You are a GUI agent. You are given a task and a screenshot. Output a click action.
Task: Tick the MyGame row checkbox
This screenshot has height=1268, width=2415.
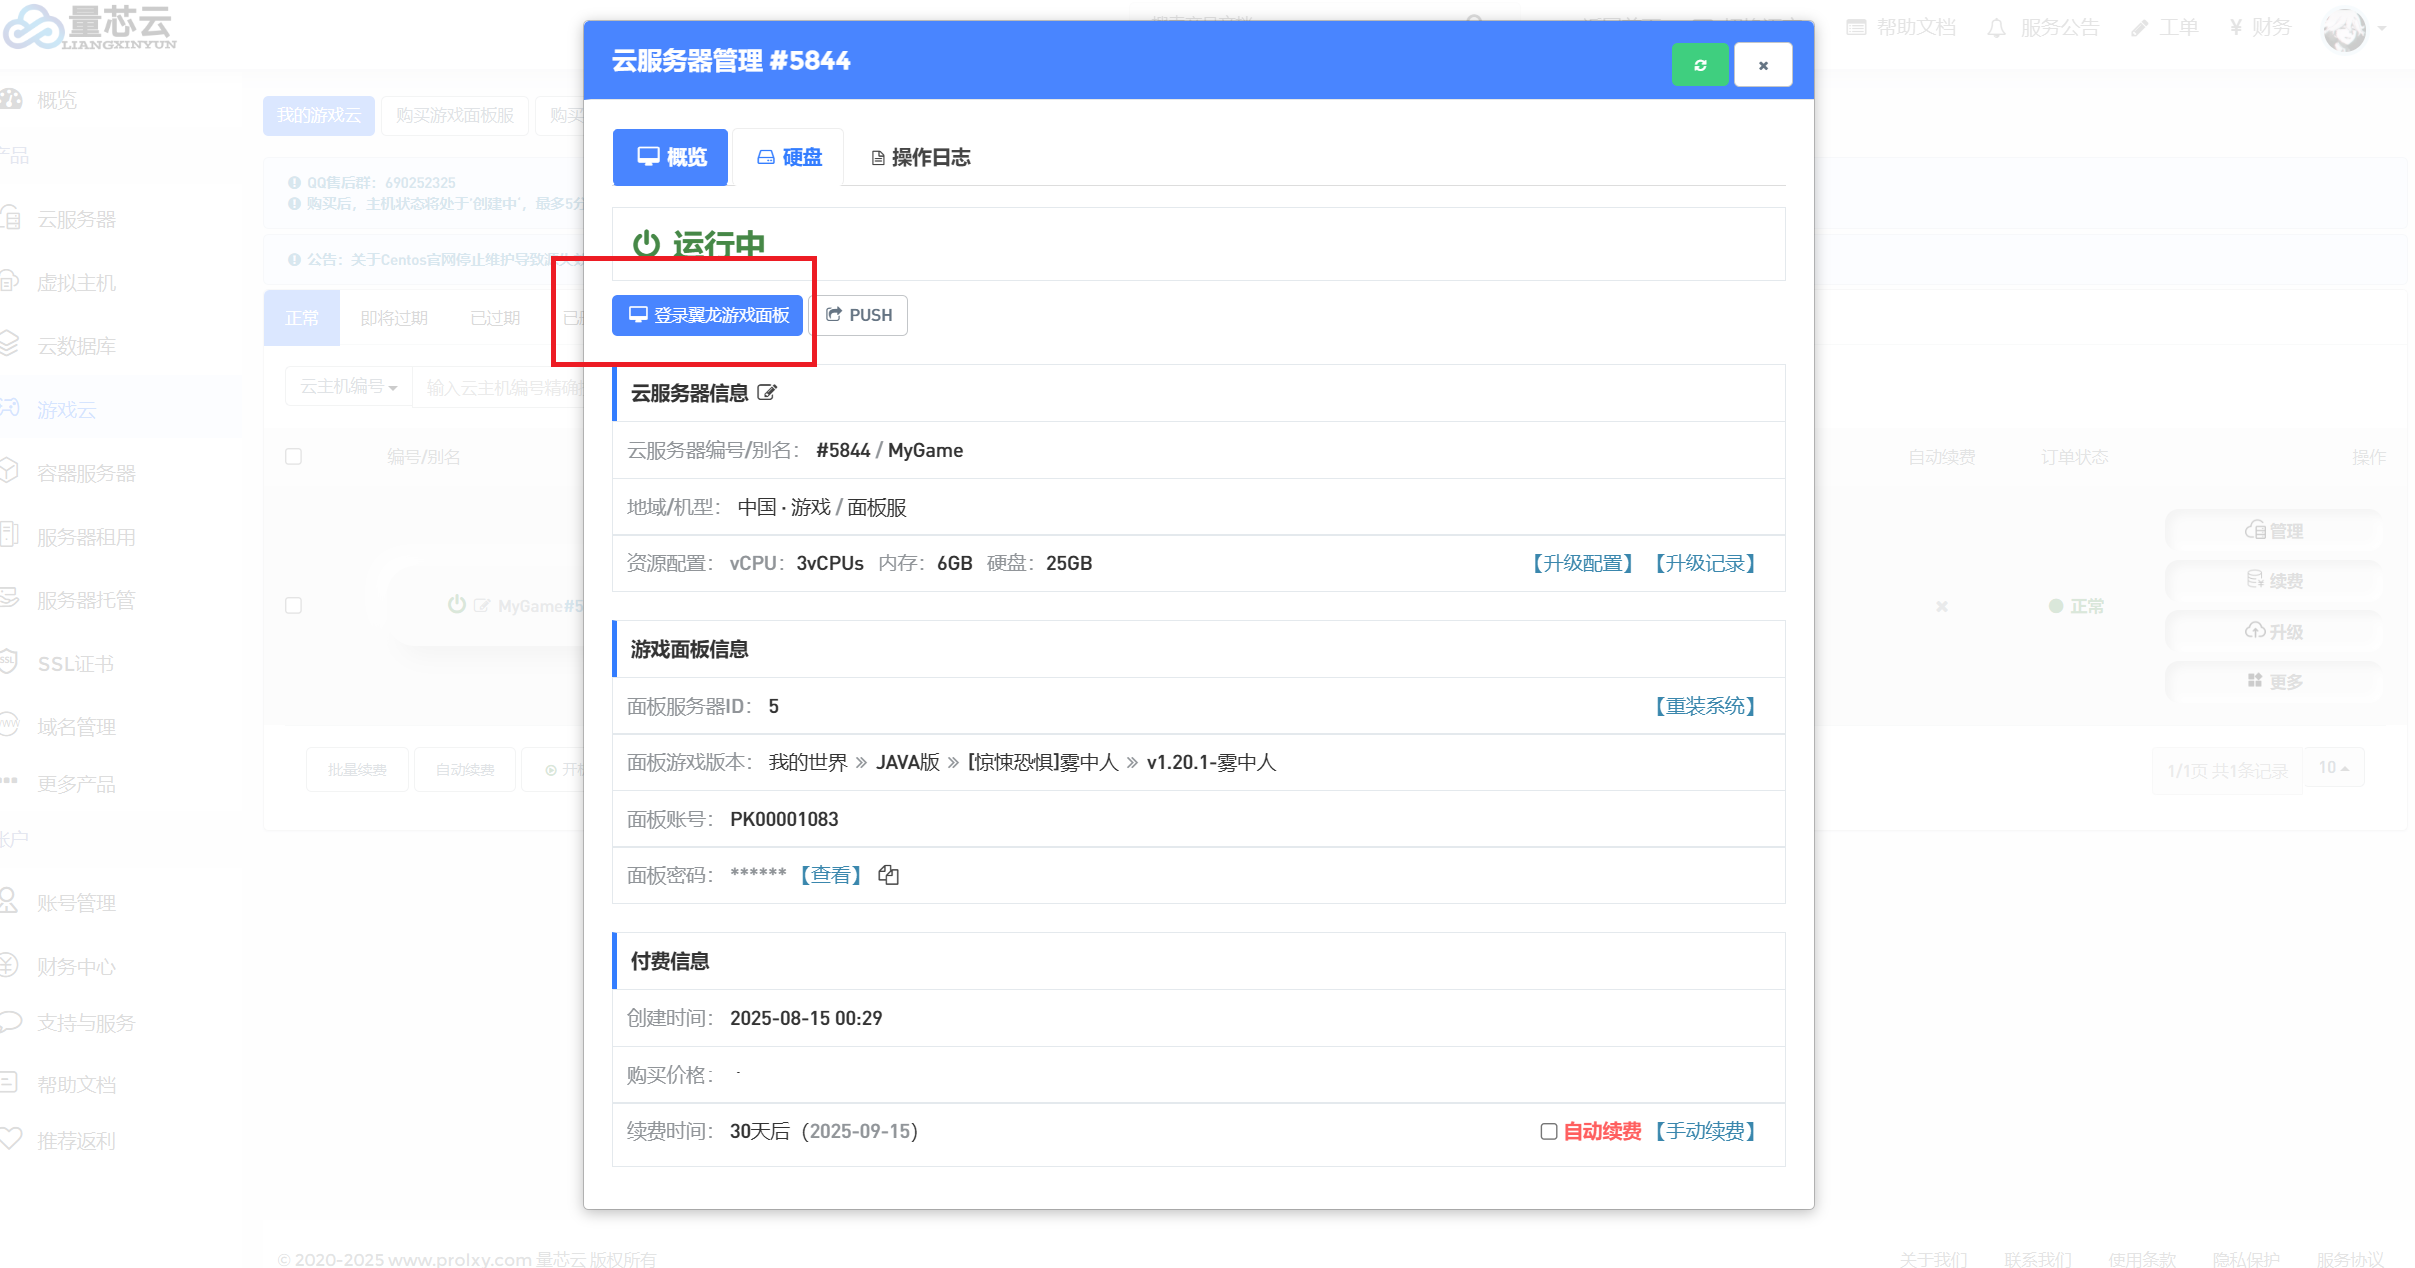pyautogui.click(x=293, y=606)
